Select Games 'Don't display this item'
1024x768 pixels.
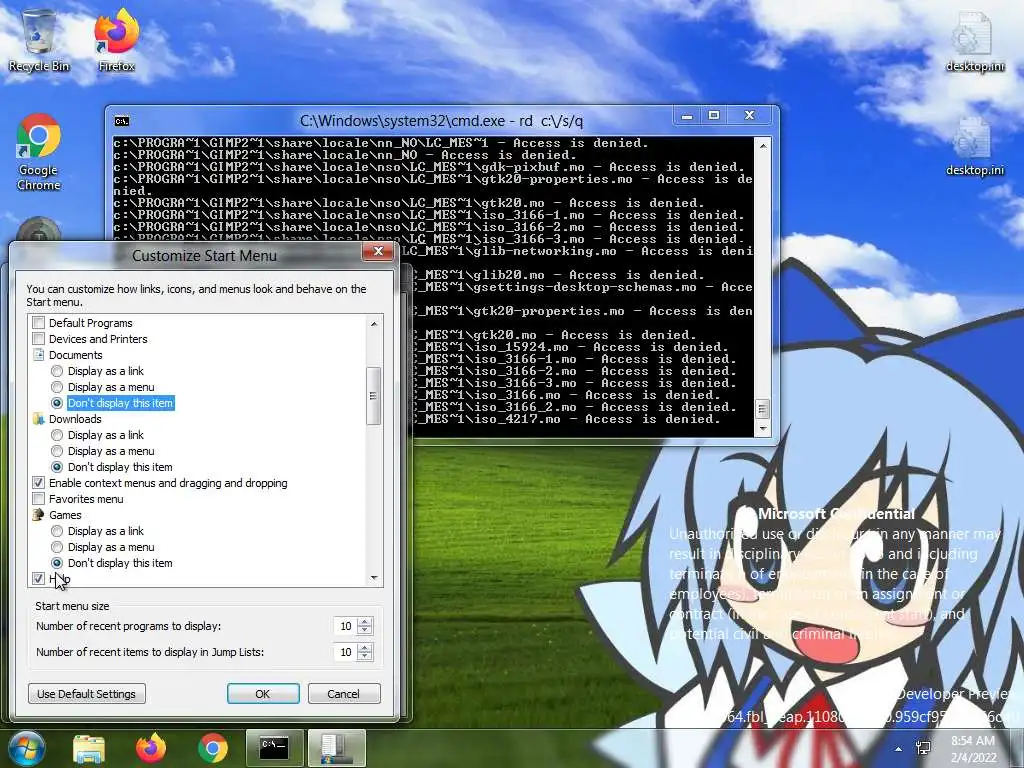click(57, 563)
